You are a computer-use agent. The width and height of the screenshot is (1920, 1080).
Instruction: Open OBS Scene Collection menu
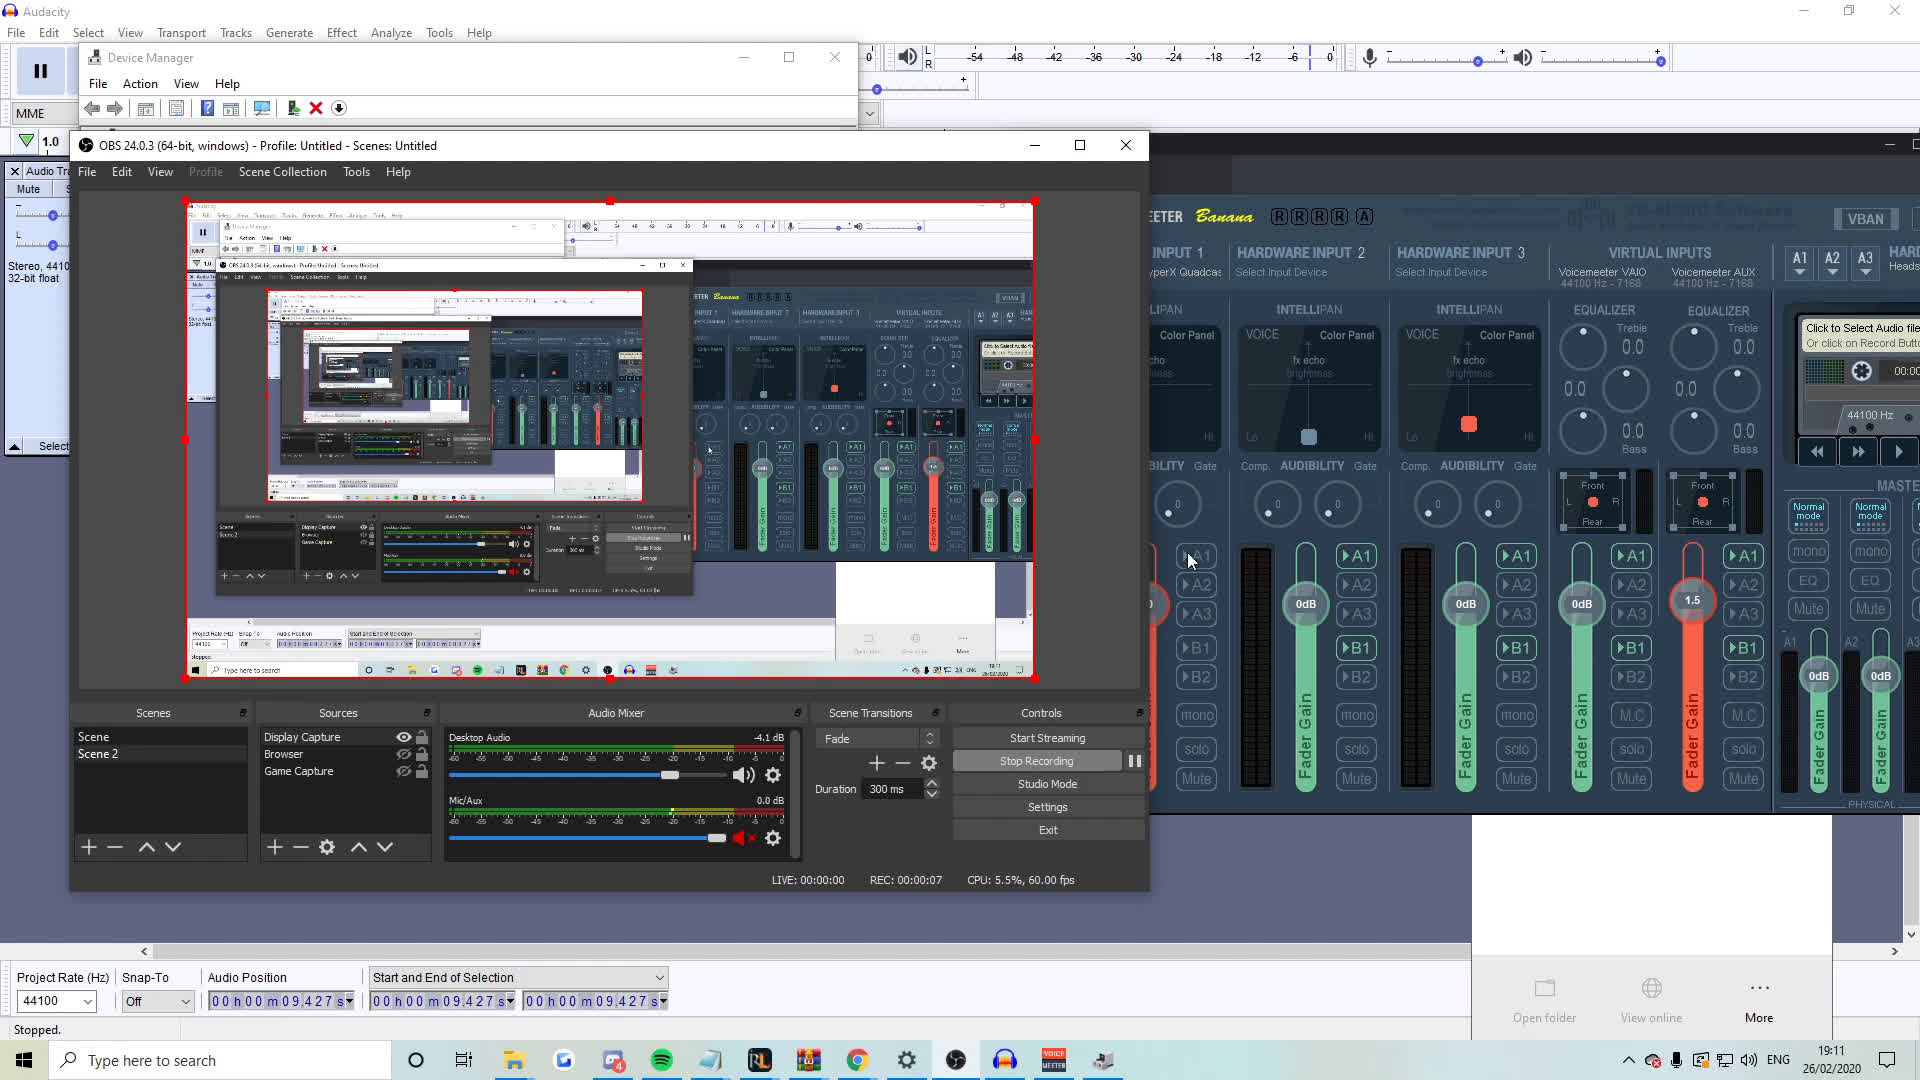pyautogui.click(x=282, y=172)
